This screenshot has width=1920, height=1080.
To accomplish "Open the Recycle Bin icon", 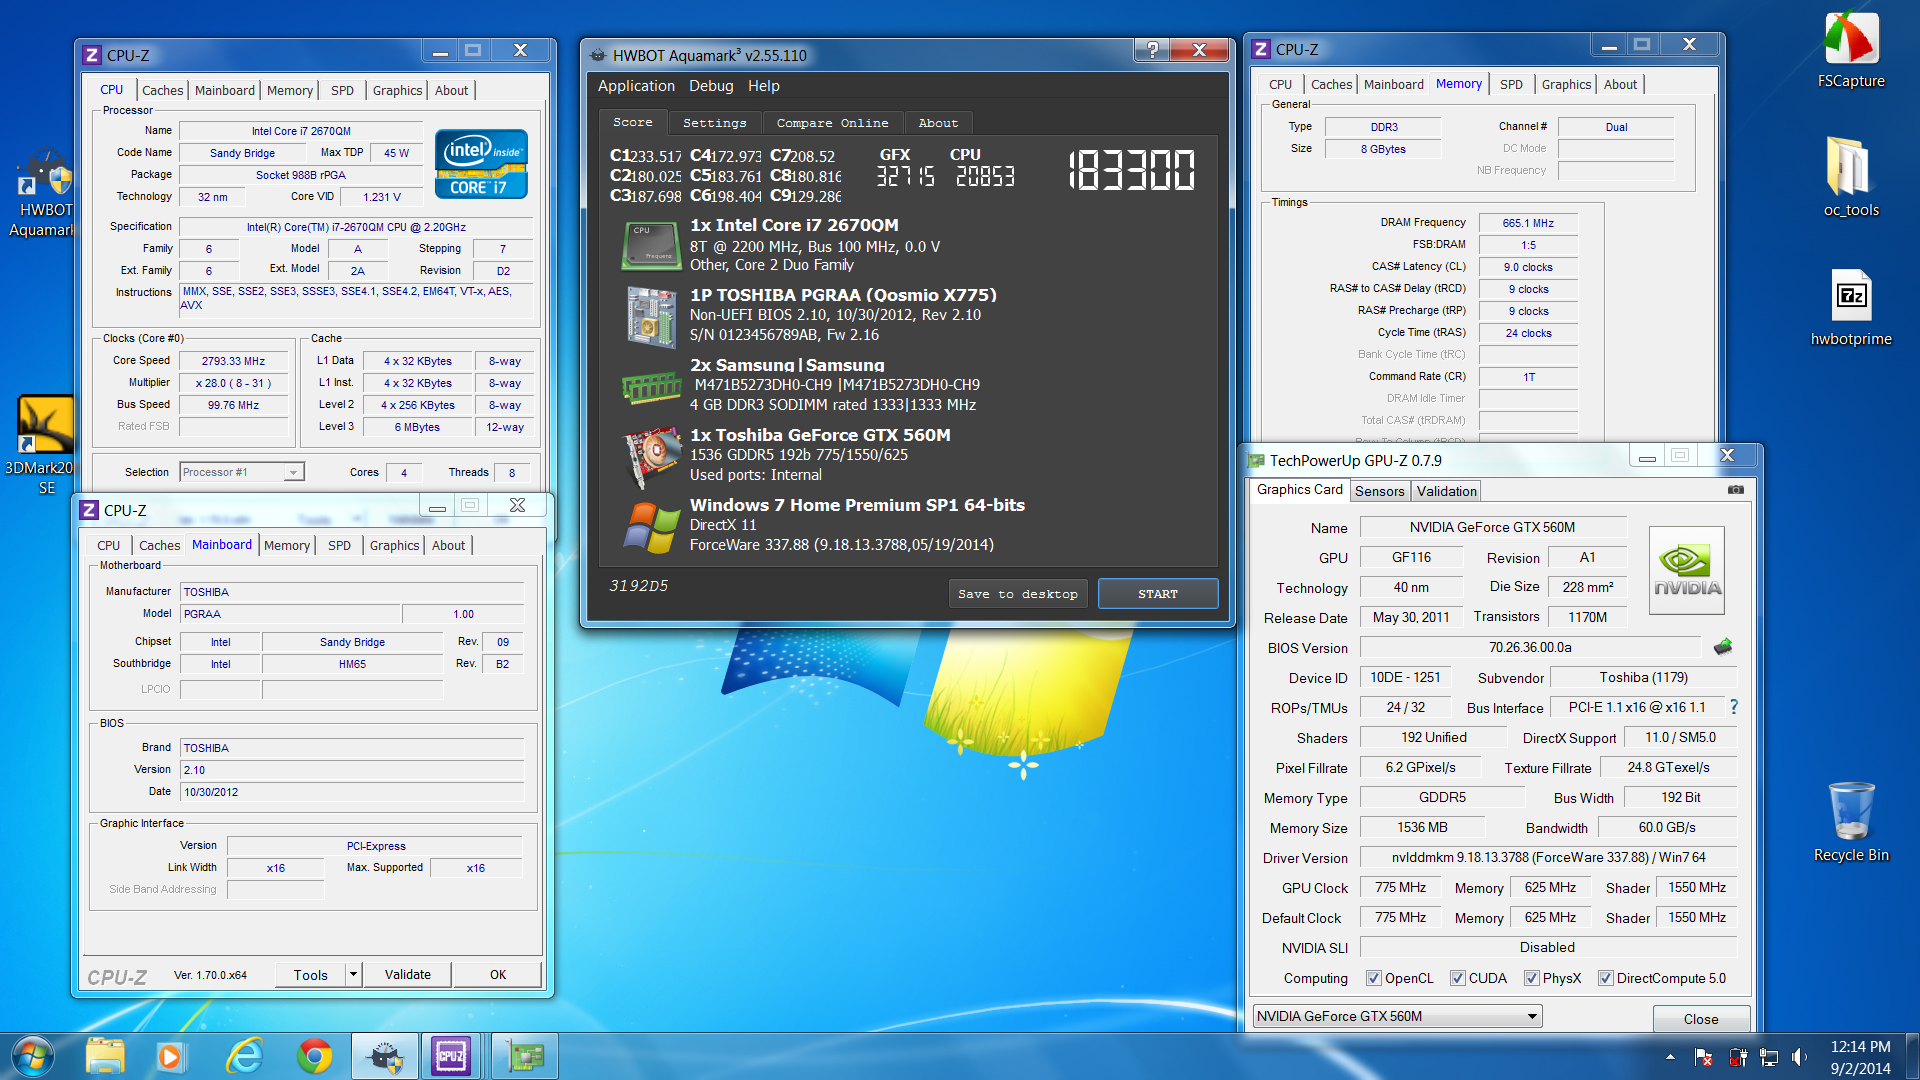I will [x=1851, y=822].
